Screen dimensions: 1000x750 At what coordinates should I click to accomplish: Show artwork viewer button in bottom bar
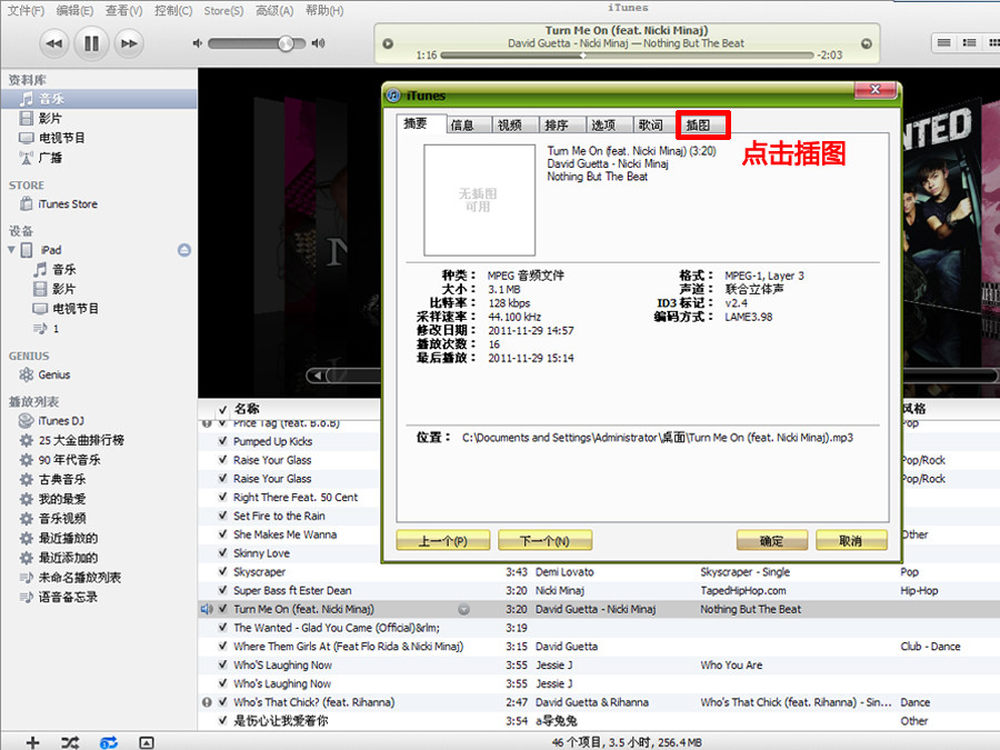[x=147, y=742]
